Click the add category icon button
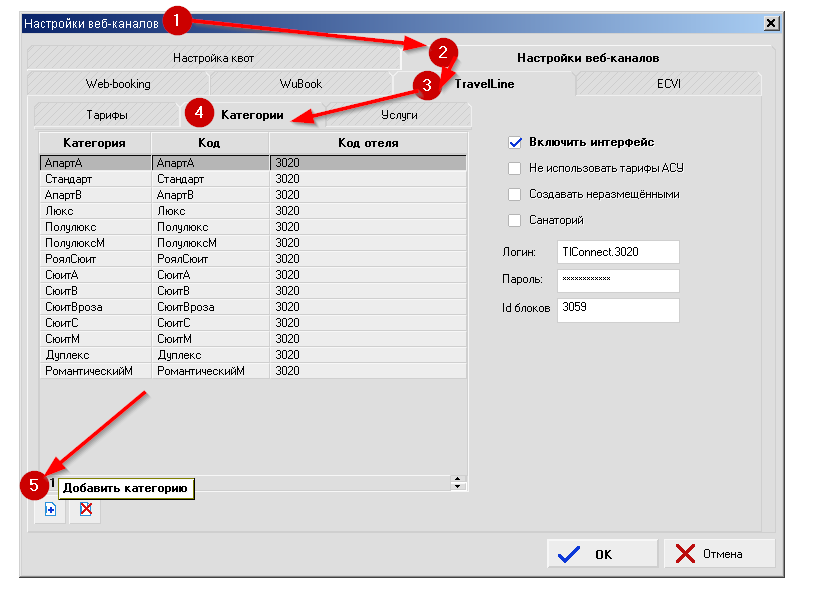Viewport: 826px width, 600px height. [x=50, y=510]
